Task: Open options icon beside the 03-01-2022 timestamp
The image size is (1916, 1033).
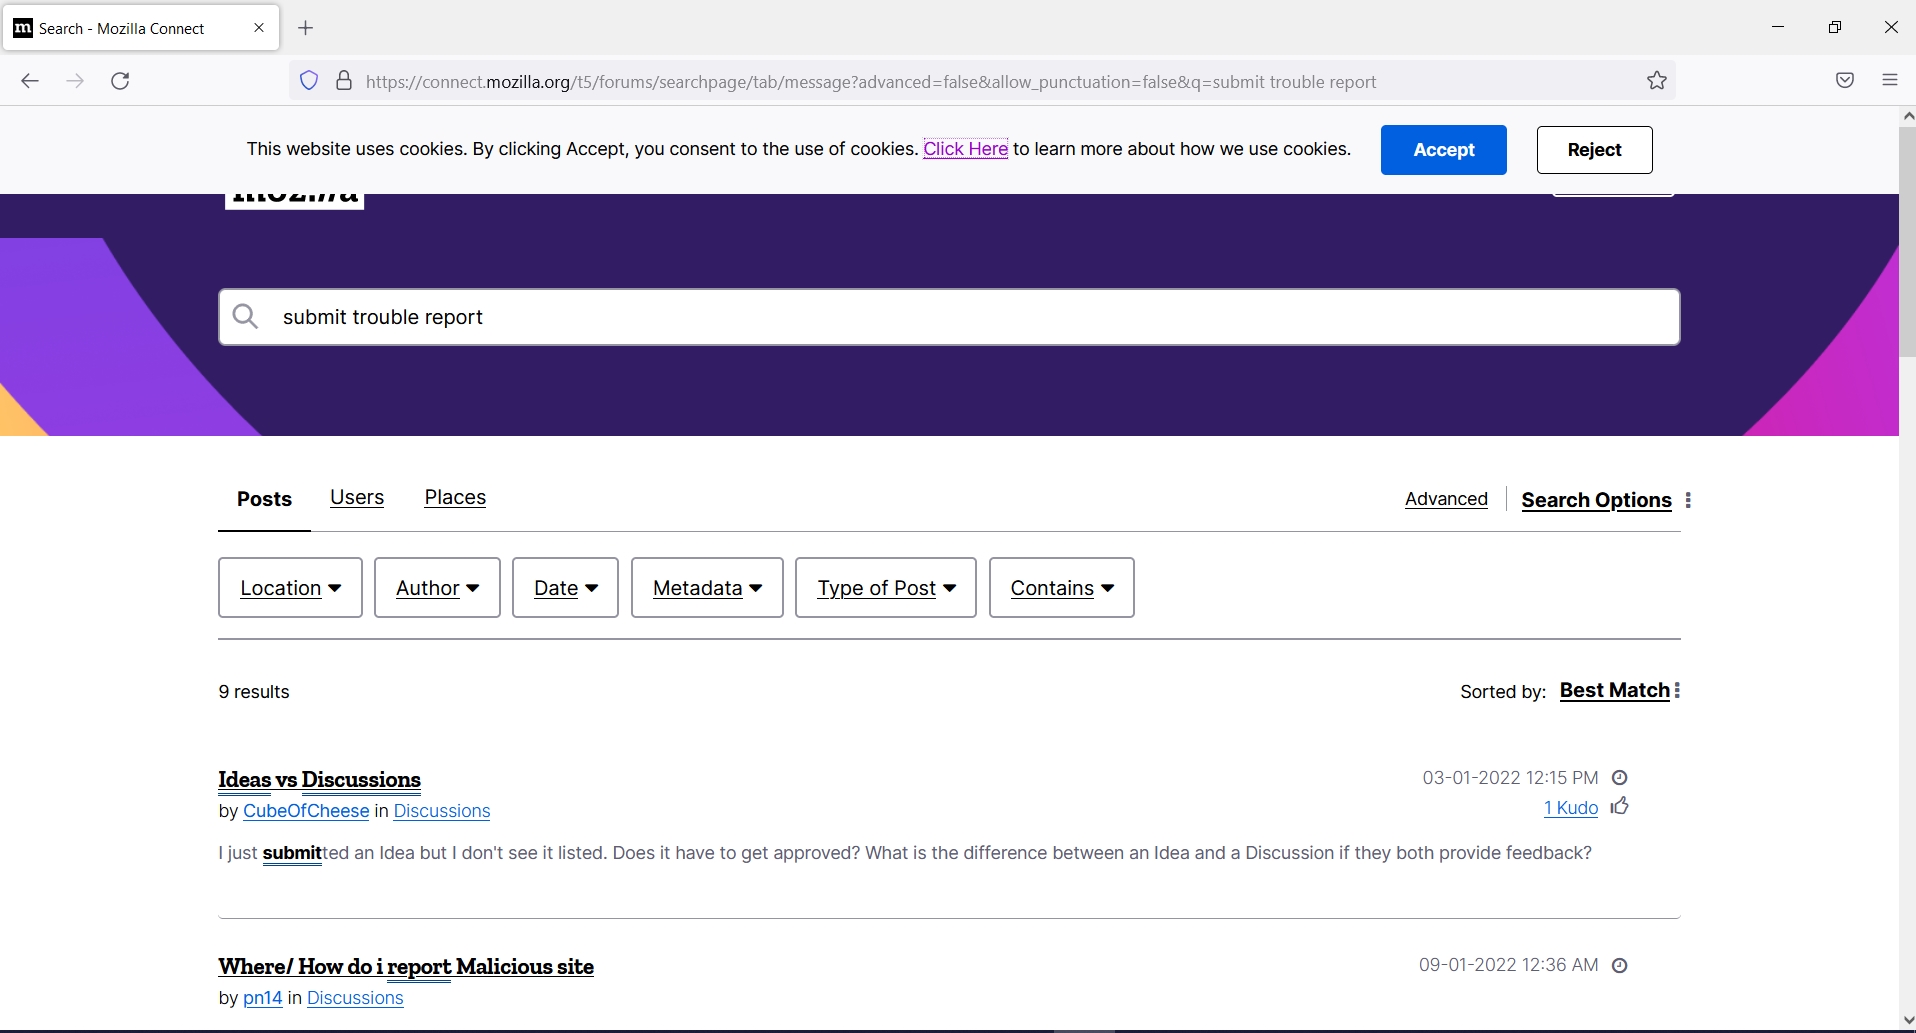Action: click(1620, 778)
